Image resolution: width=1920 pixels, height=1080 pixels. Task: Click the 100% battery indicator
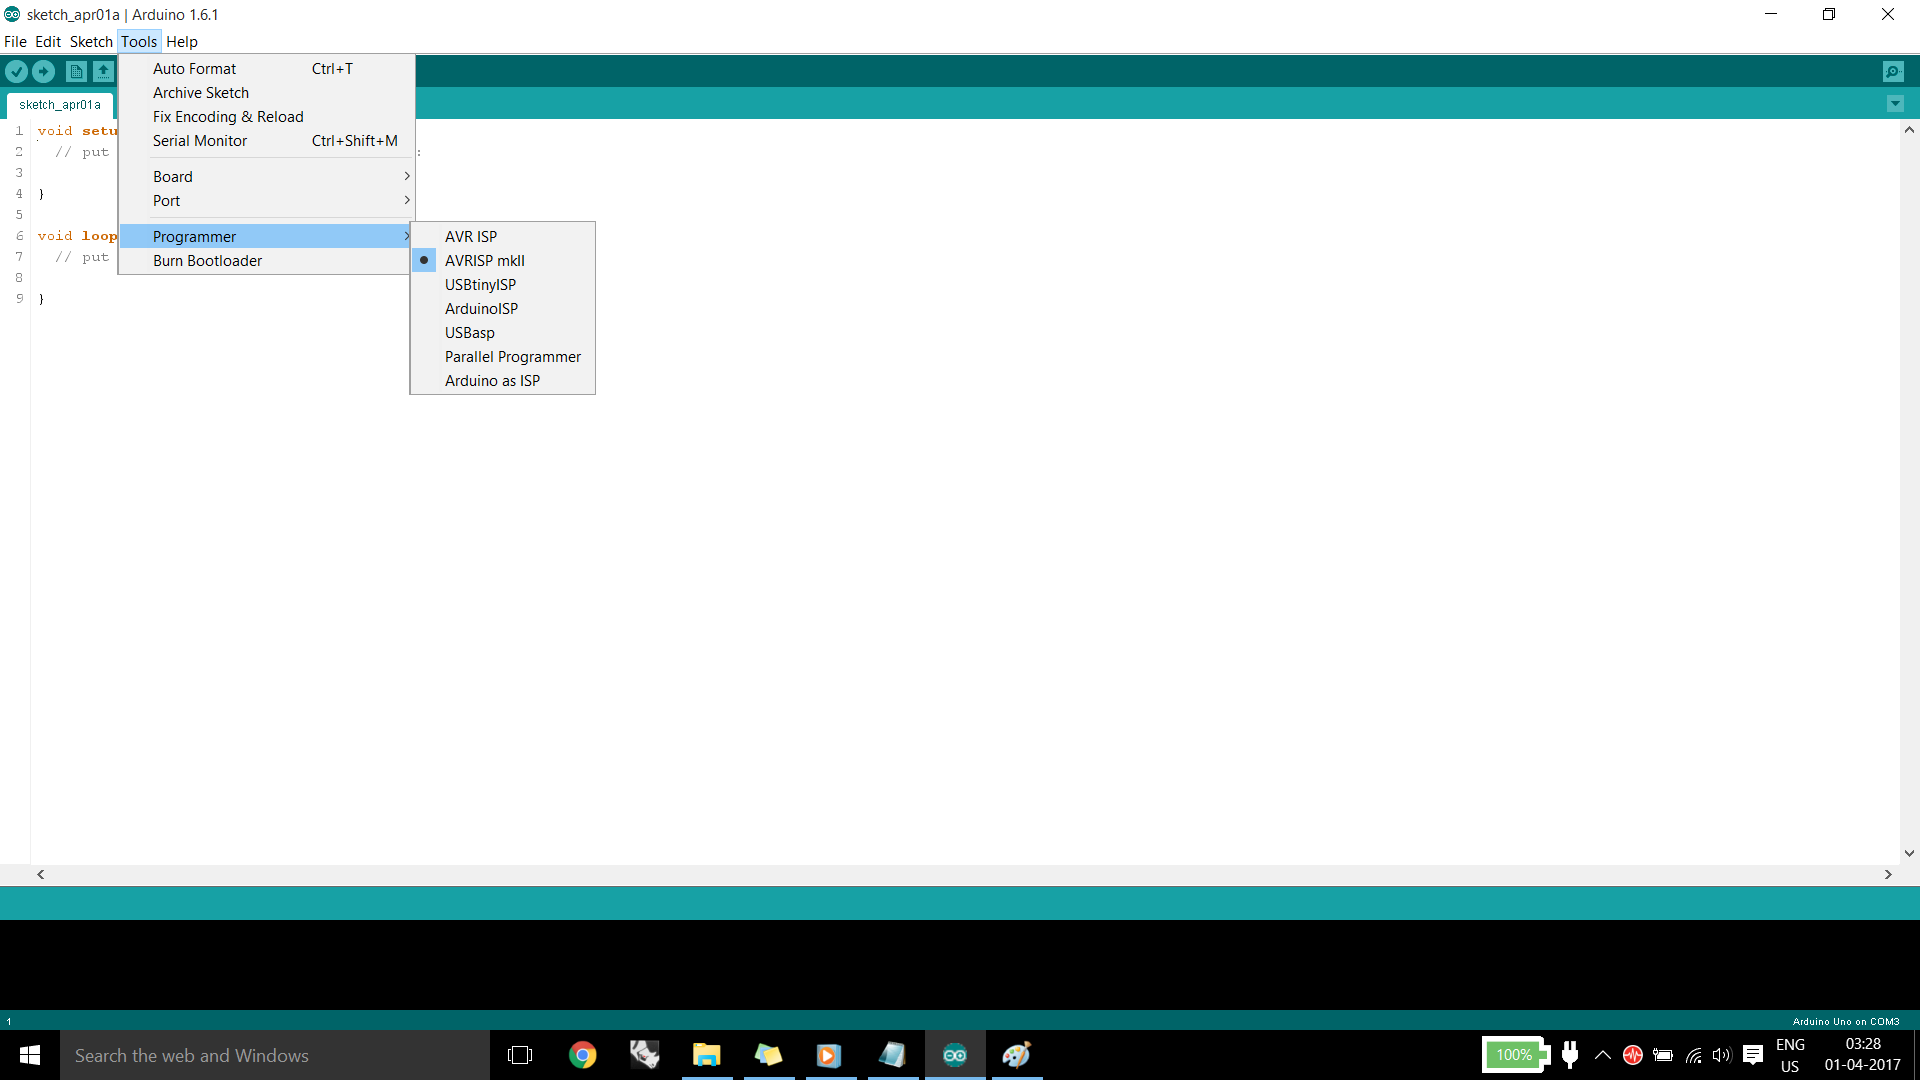(1515, 1055)
